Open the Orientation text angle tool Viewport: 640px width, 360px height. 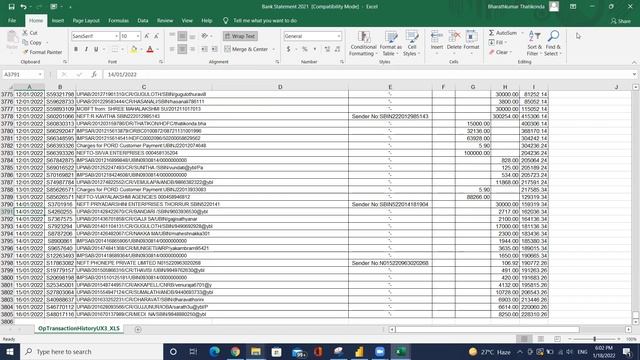tap(205, 36)
